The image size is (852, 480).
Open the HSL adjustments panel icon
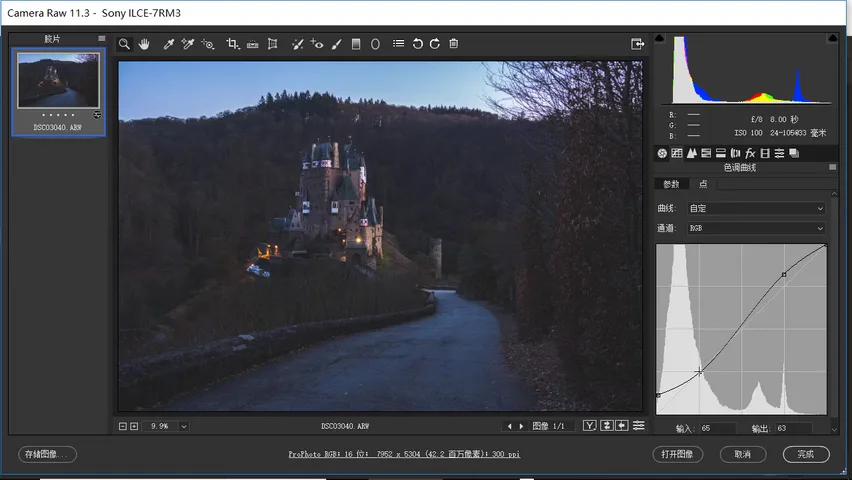click(x=706, y=153)
